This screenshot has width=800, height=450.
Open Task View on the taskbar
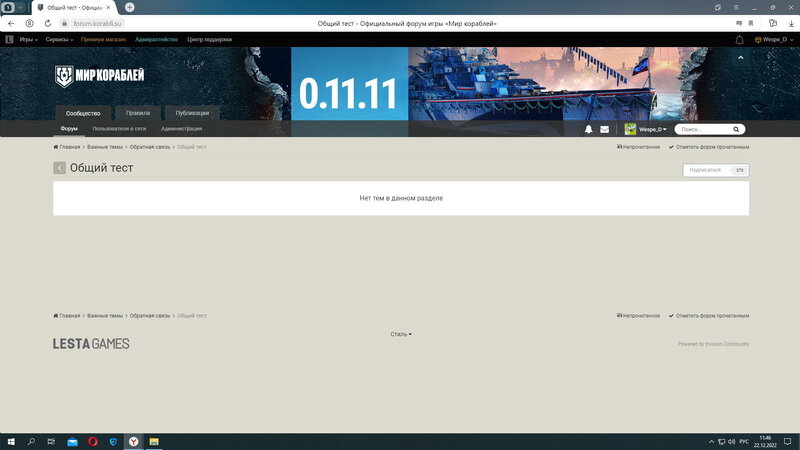tap(51, 441)
